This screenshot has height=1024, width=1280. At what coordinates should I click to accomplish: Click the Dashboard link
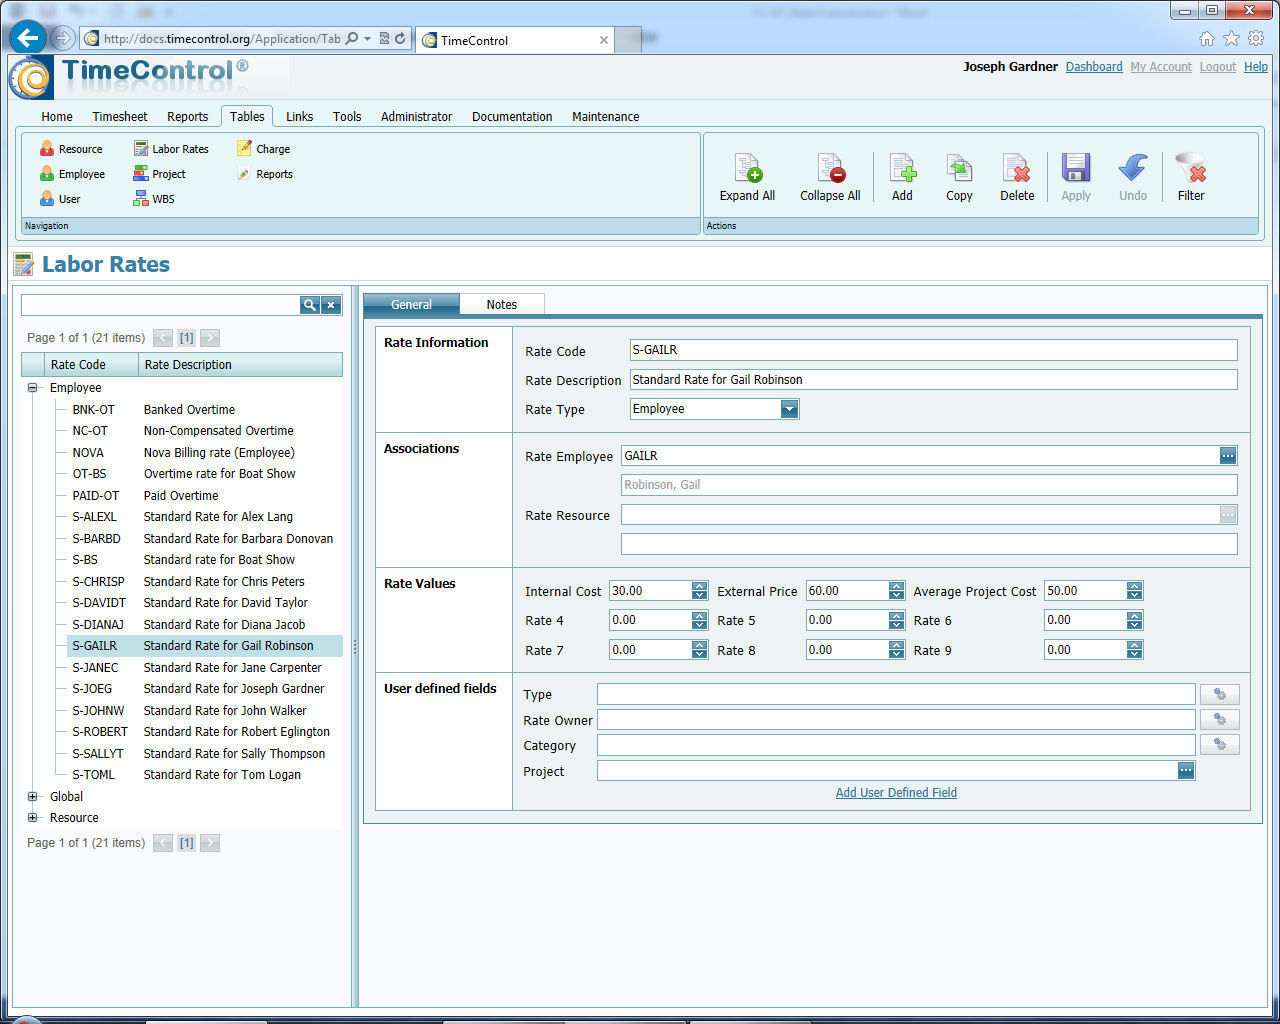coord(1094,67)
